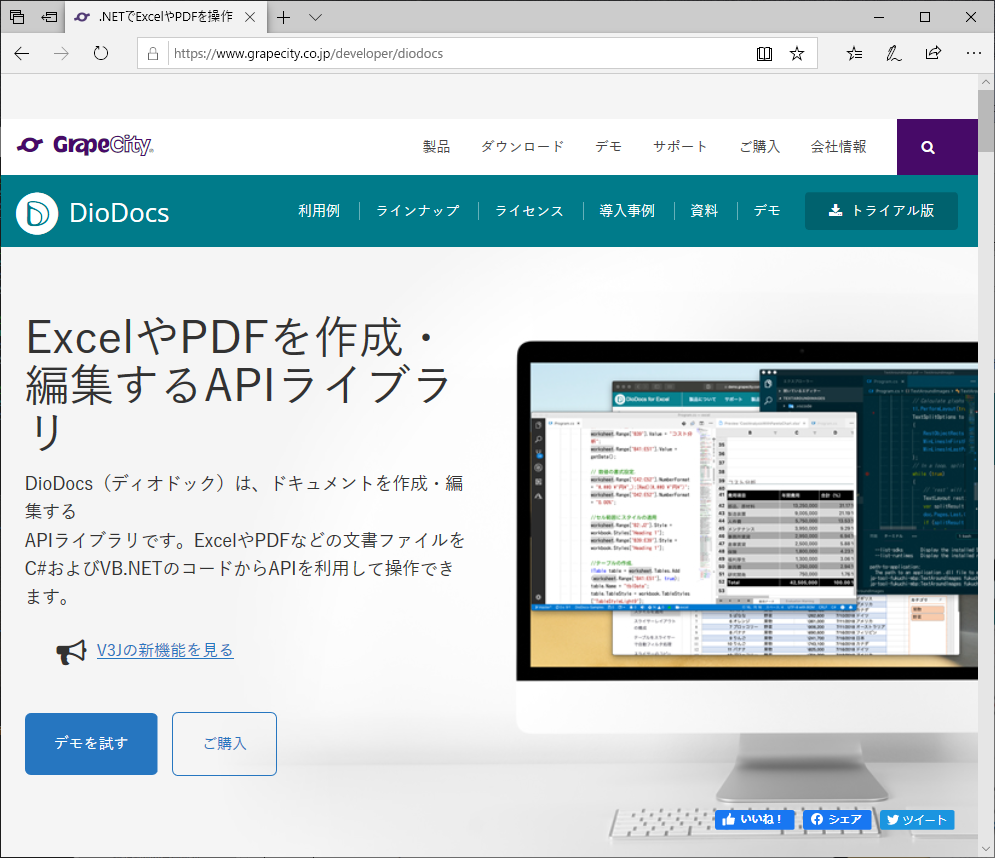Click the トライアル版 download button
The width and height of the screenshot is (995, 858).
(881, 211)
